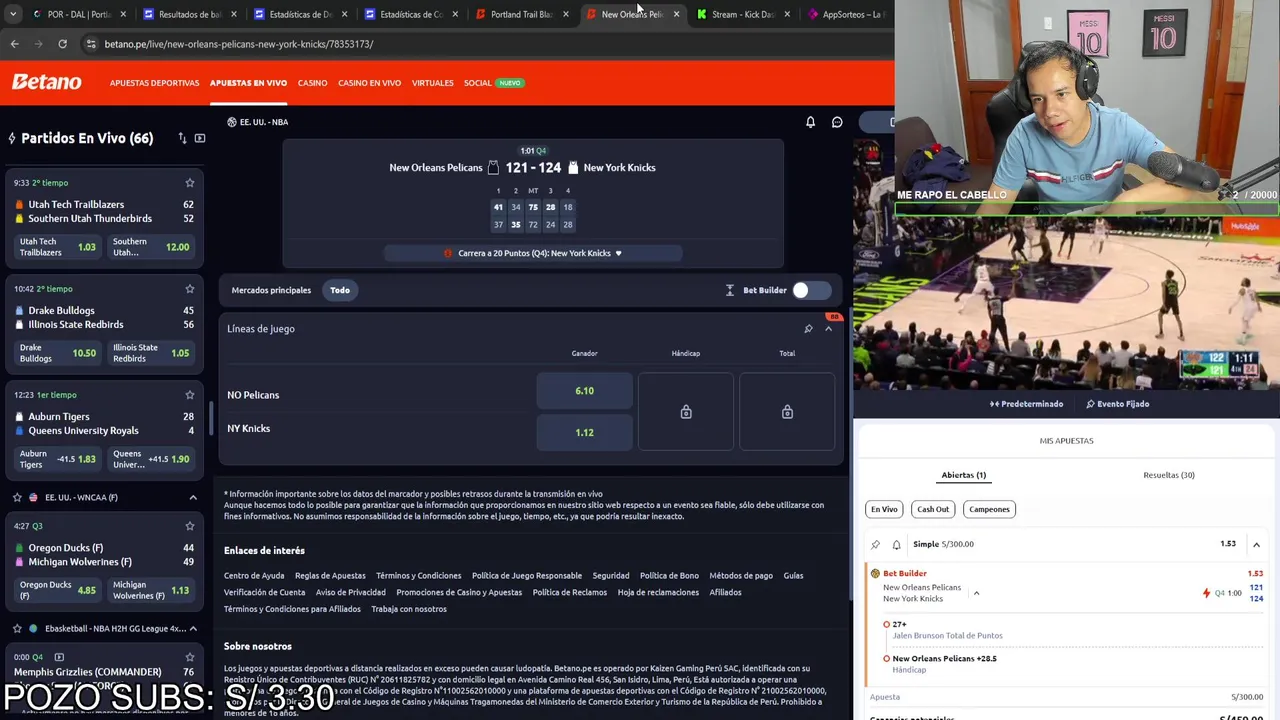1280x720 pixels.
Task: Open Política de Juego Responsable link
Action: tap(527, 576)
